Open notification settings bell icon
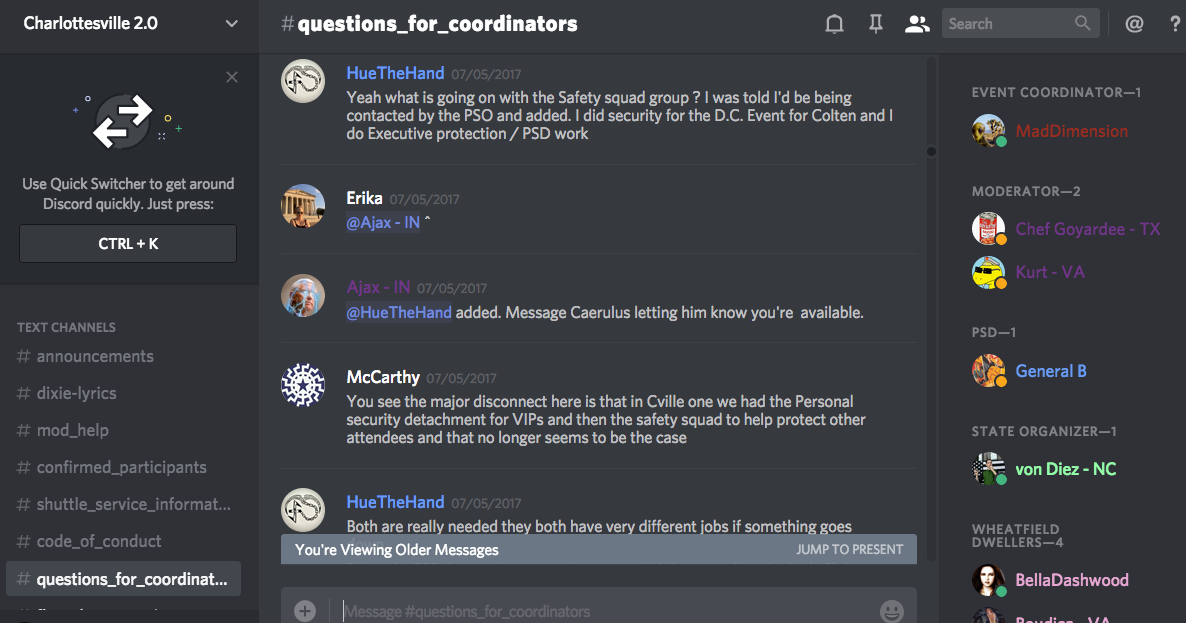 [834, 24]
